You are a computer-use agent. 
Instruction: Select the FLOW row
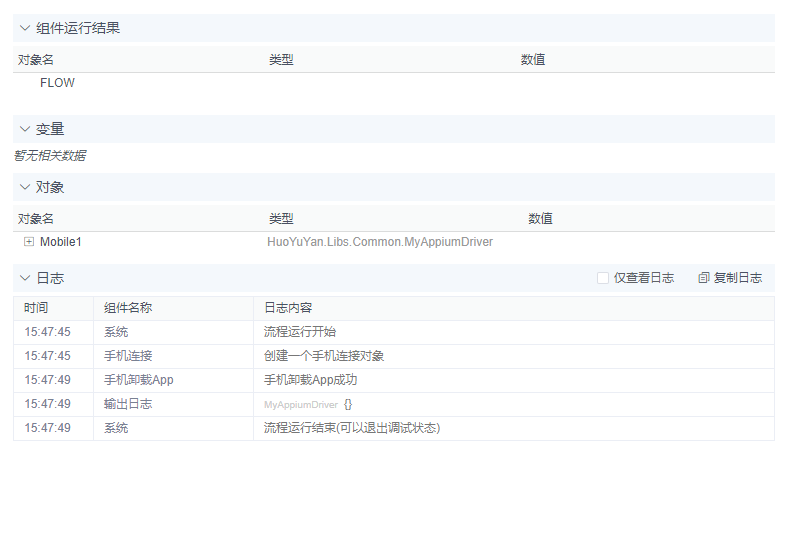point(394,83)
